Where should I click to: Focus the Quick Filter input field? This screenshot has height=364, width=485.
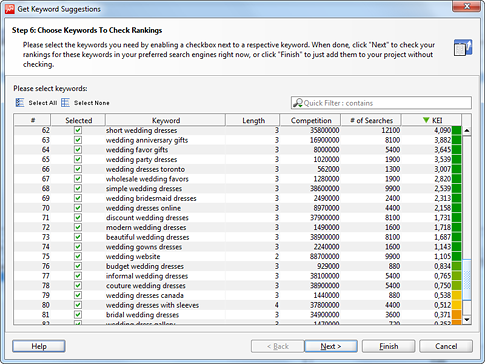[381, 103]
